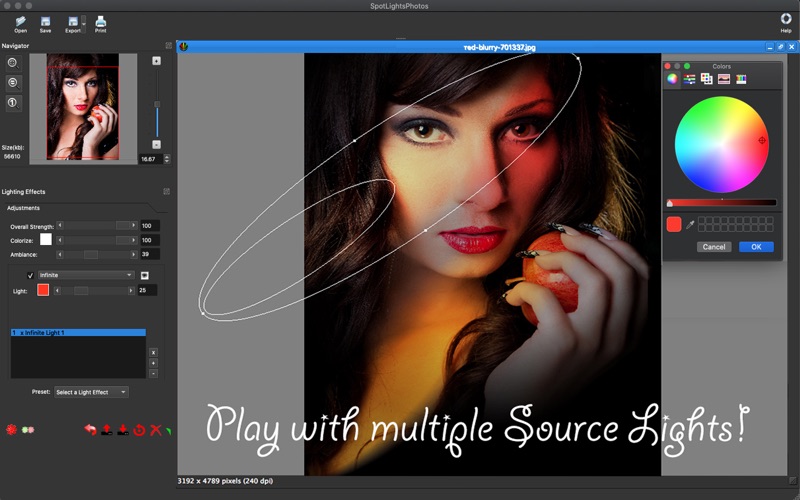Open the red Light color swatch
The height and width of the screenshot is (500, 800).
pyautogui.click(x=43, y=290)
